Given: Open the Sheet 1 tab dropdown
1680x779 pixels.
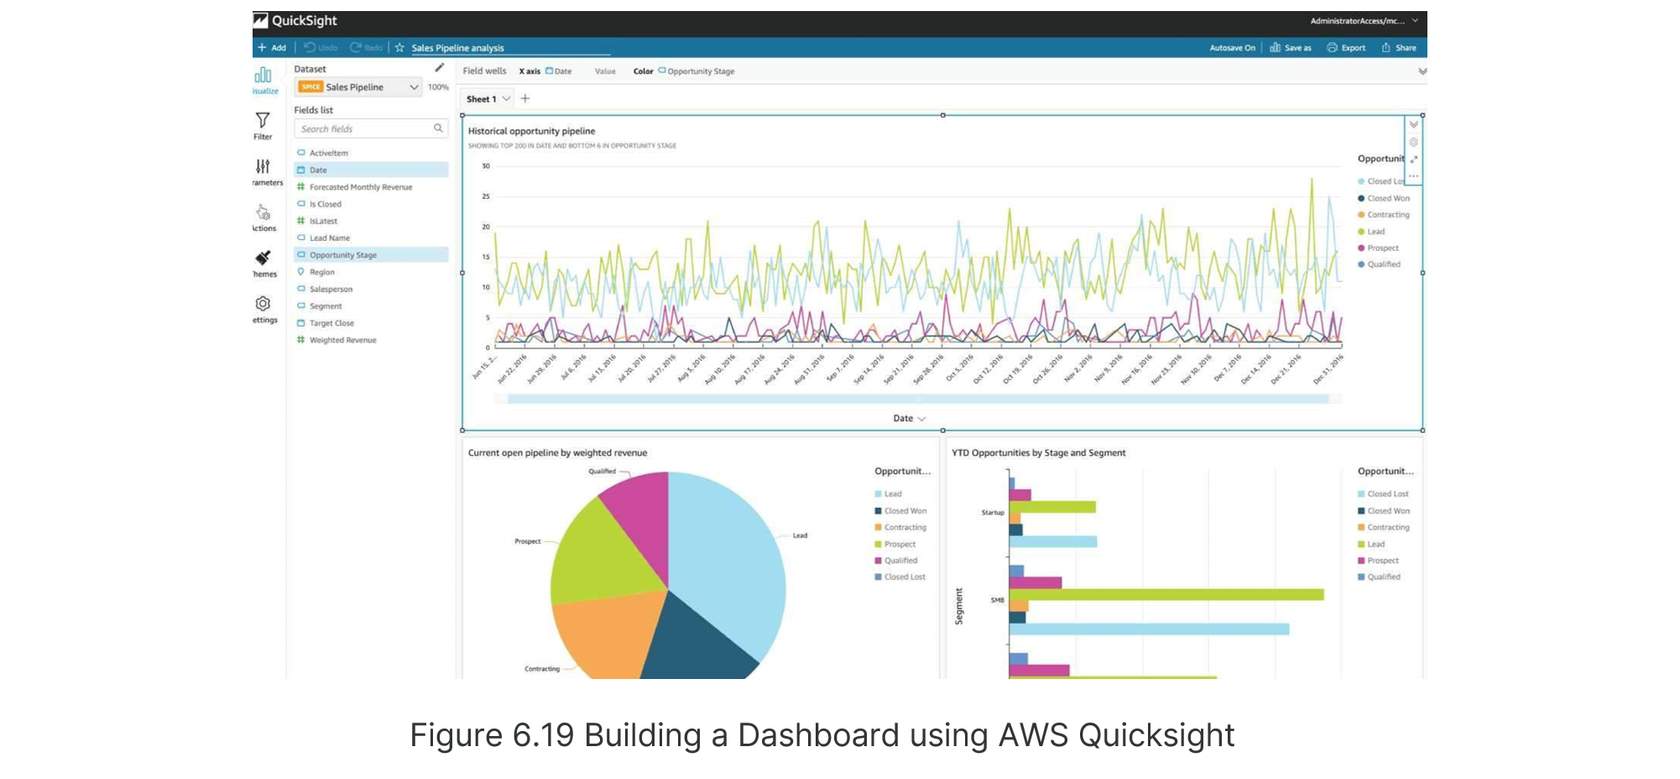Looking at the screenshot, I should (x=507, y=99).
